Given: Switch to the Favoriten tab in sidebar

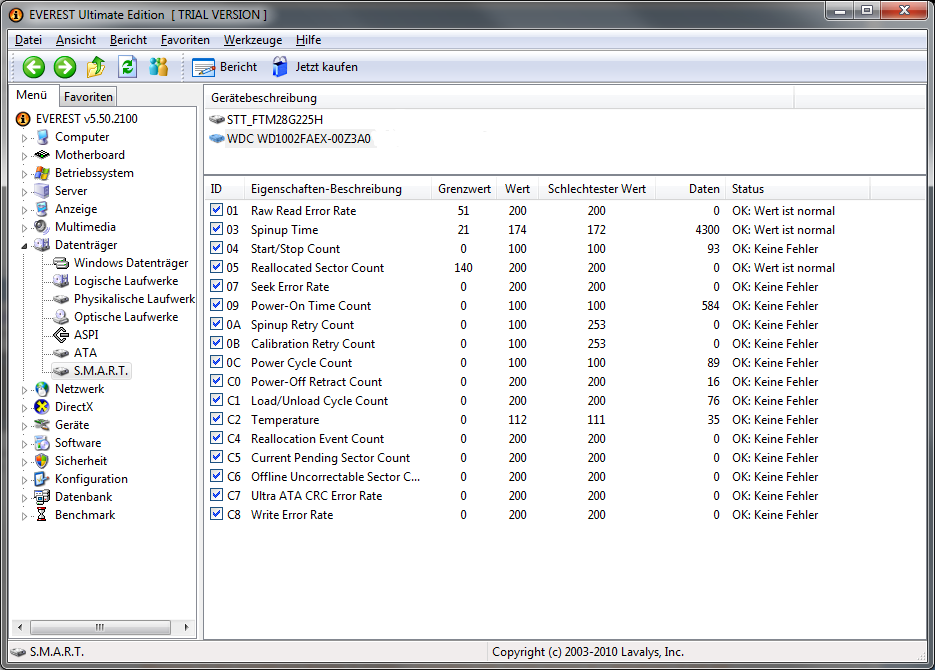Looking at the screenshot, I should click(x=88, y=97).
